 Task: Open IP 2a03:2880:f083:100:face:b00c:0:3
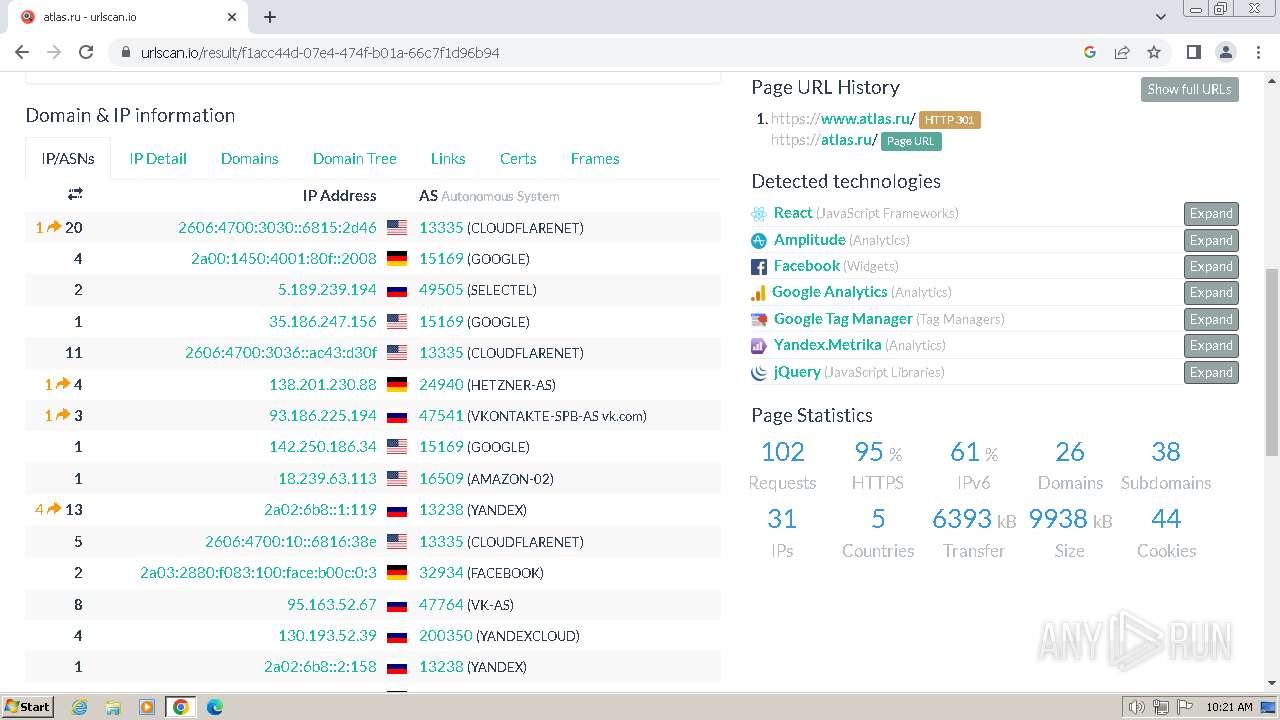[258, 573]
